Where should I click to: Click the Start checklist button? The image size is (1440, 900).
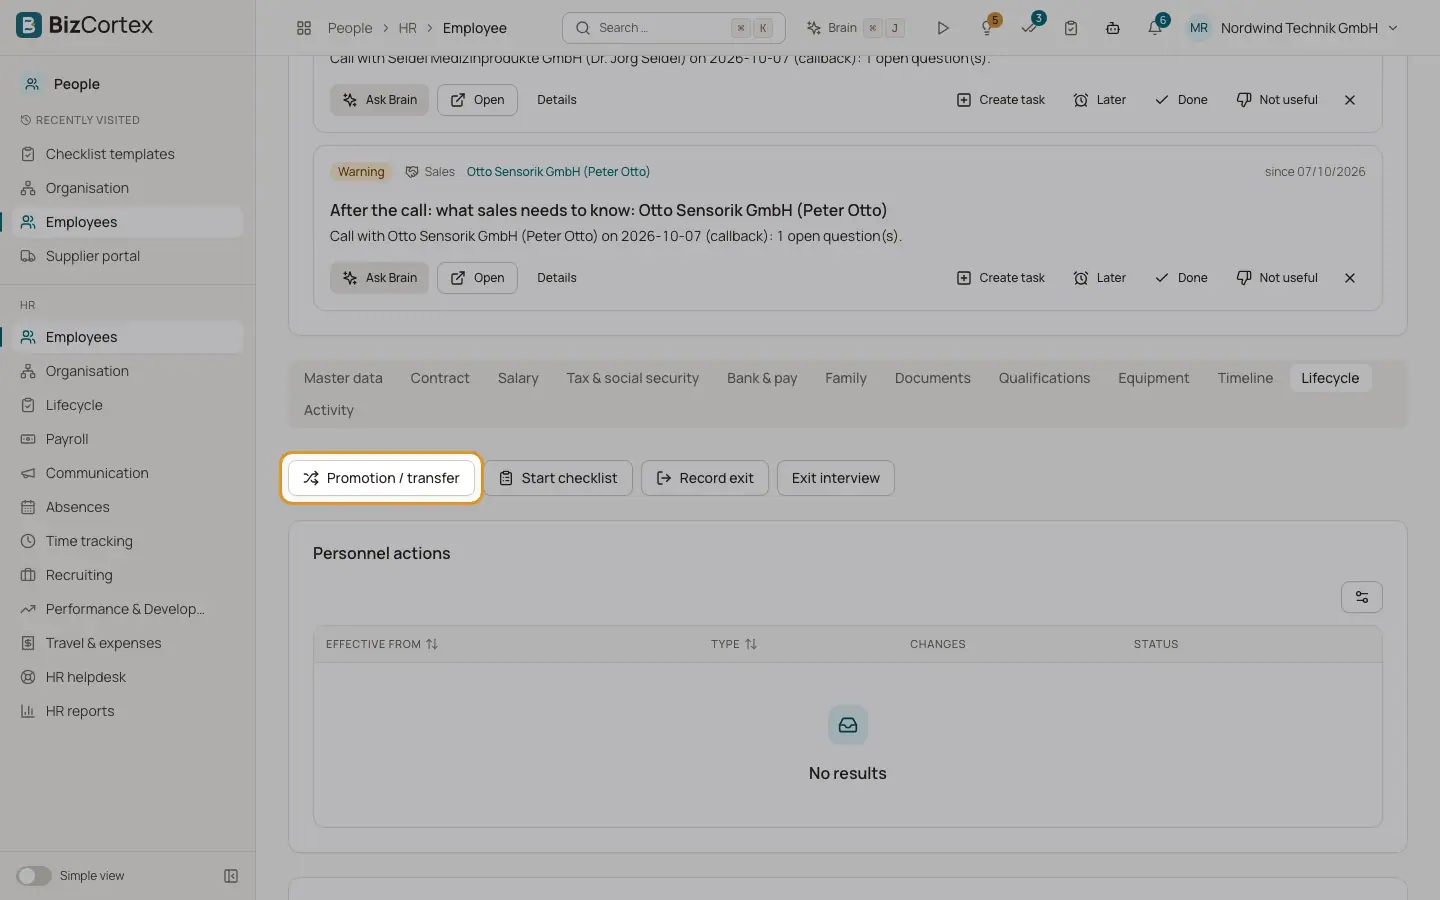tap(558, 478)
